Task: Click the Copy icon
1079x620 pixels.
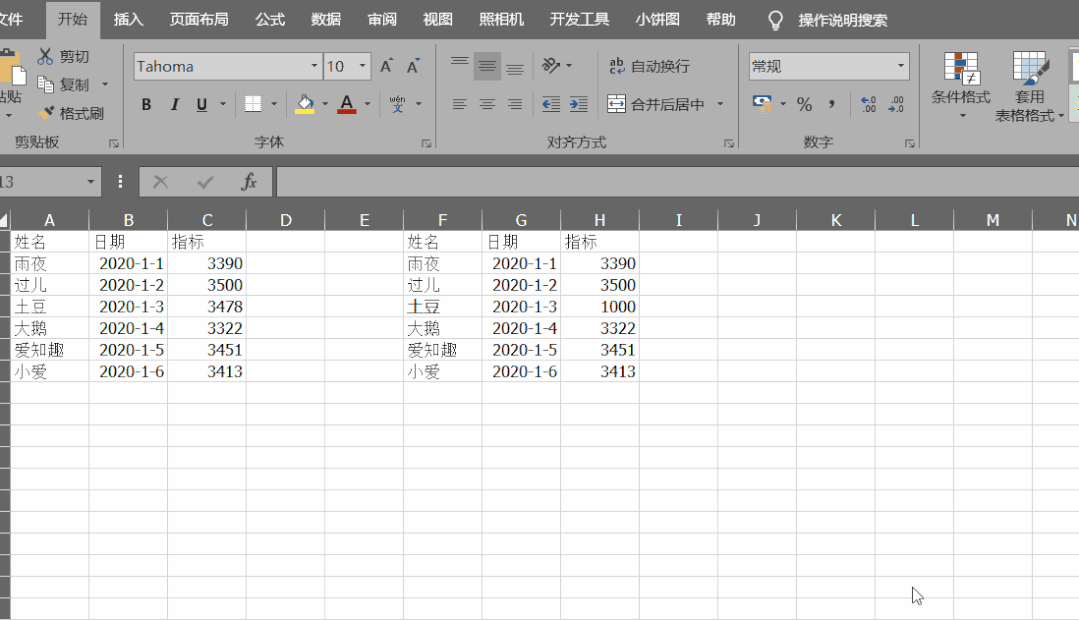Action: click(45, 84)
